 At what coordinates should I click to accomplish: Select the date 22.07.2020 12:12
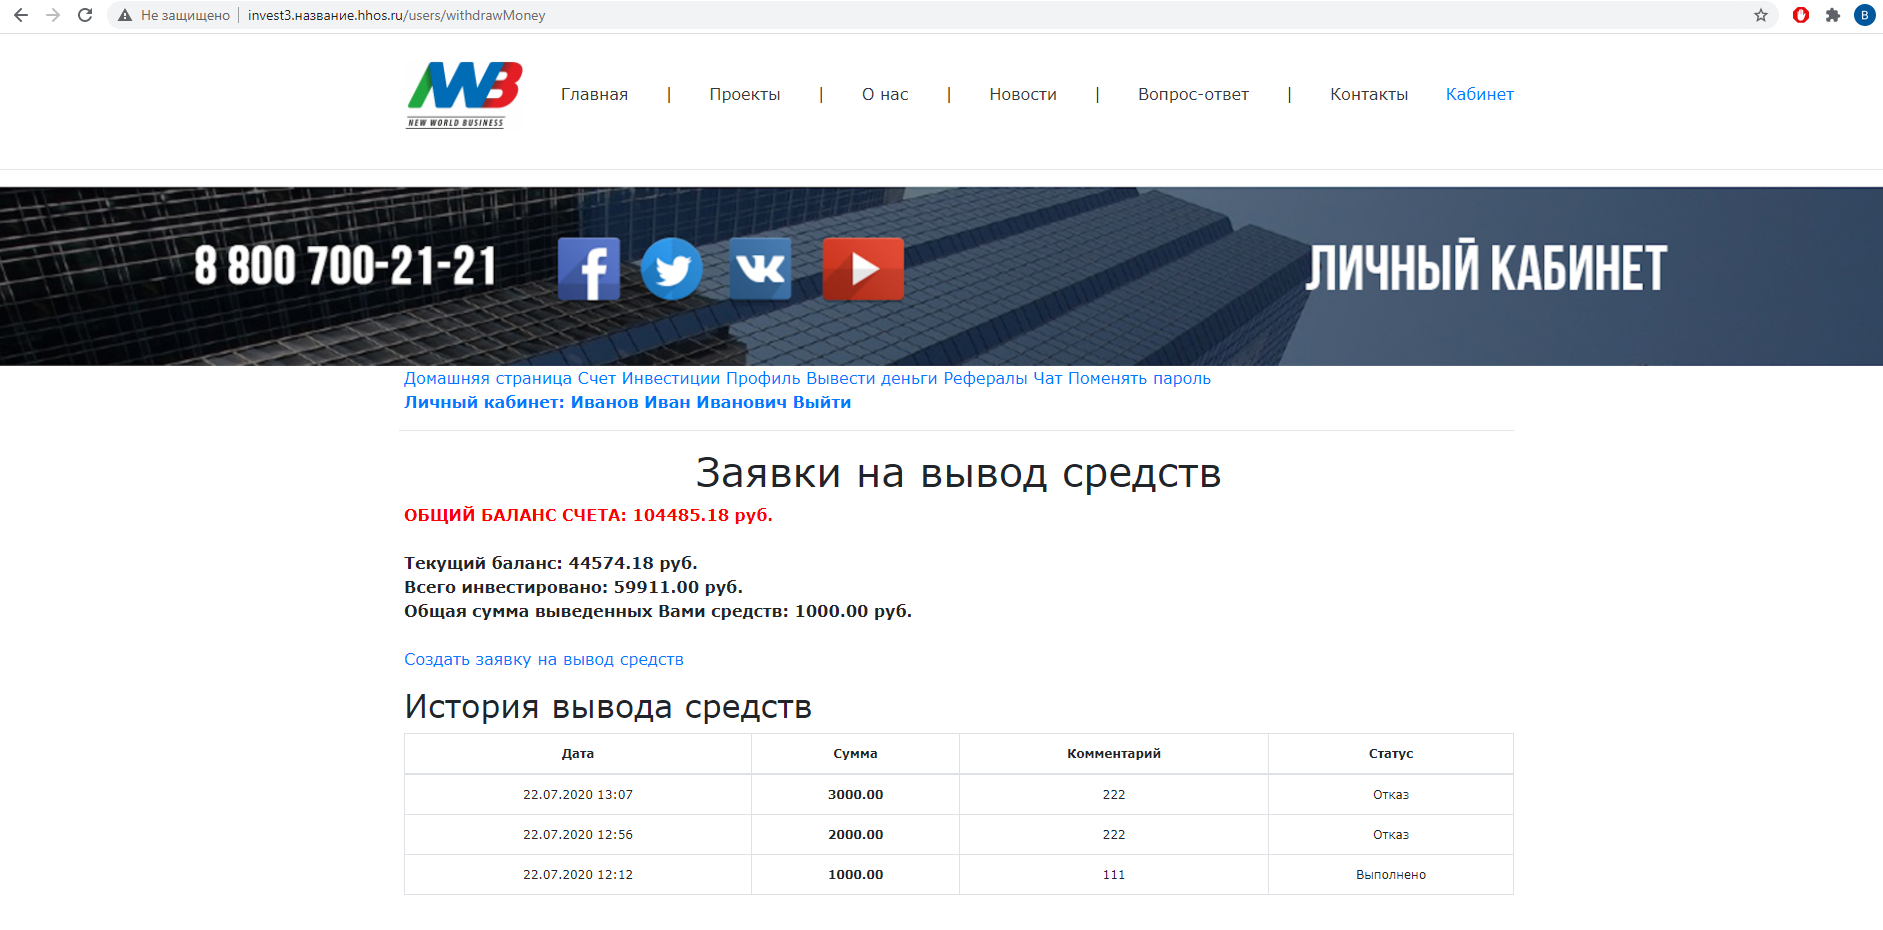tap(578, 875)
